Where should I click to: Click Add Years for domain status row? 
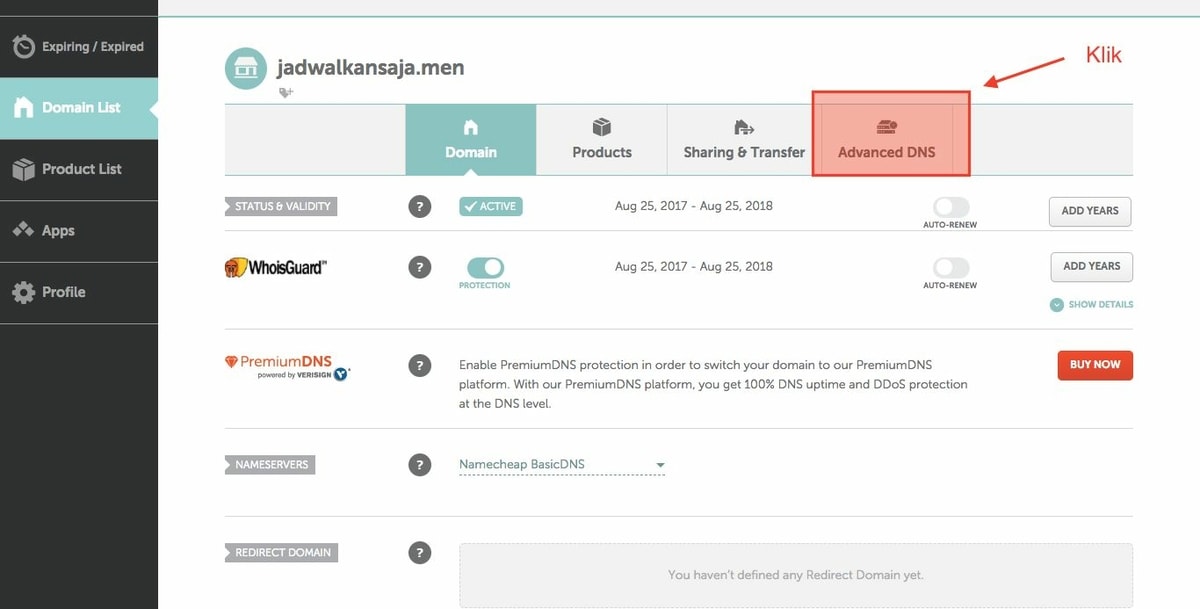1090,211
